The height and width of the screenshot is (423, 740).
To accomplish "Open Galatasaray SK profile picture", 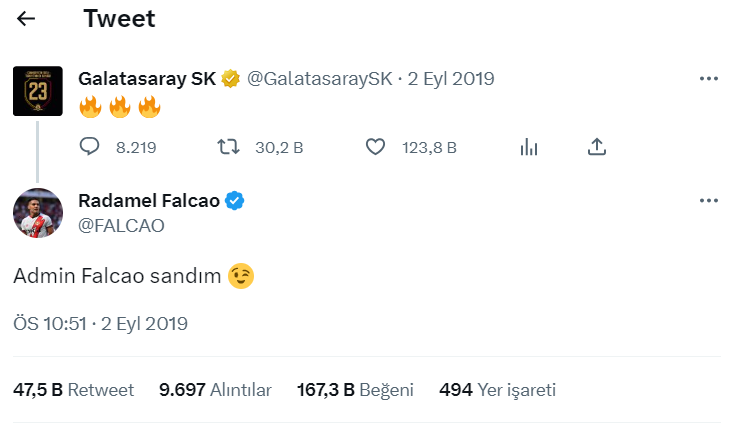I will coord(38,91).
